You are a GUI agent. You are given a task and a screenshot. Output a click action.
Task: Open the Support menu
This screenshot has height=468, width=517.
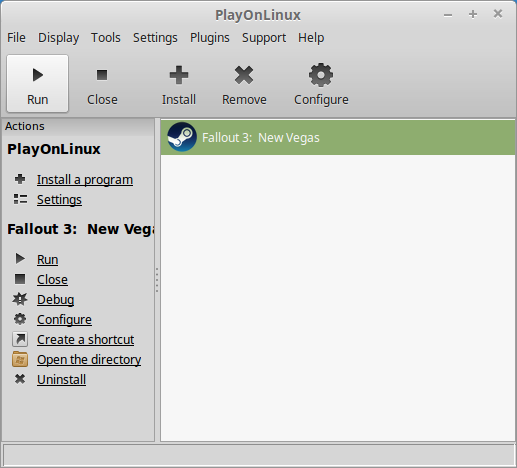click(264, 38)
